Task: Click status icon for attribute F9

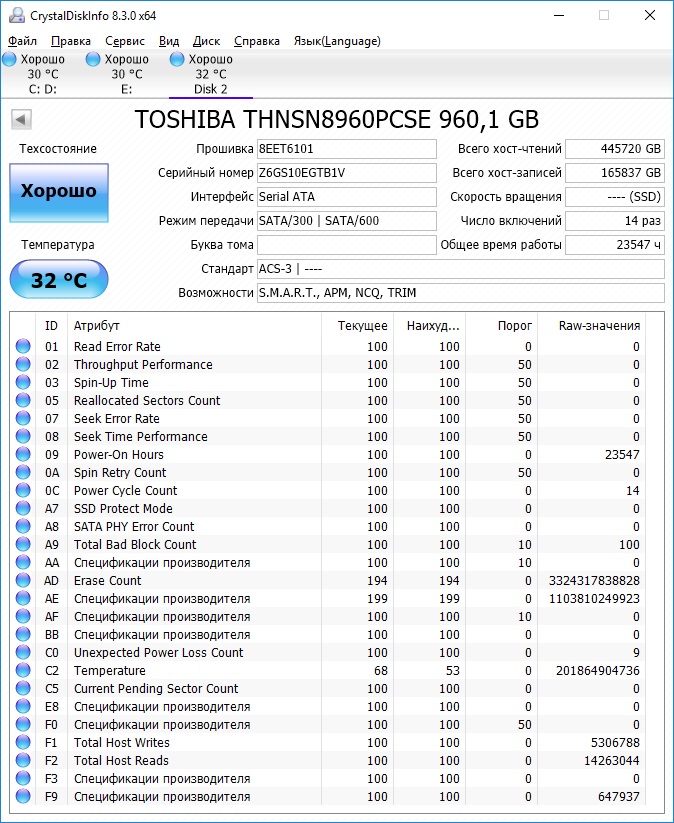Action: click(23, 796)
